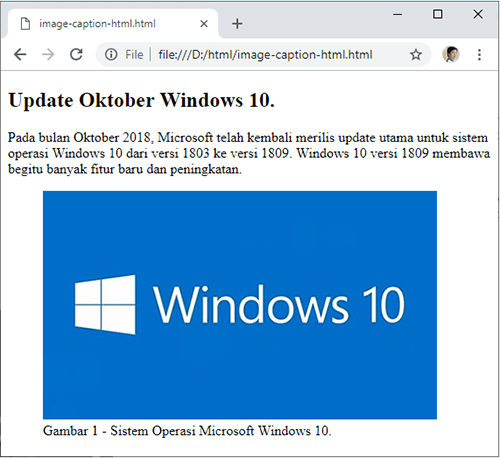Click the Windows 10 logo image
Image resolution: width=500 pixels, height=458 pixels.
[240, 305]
